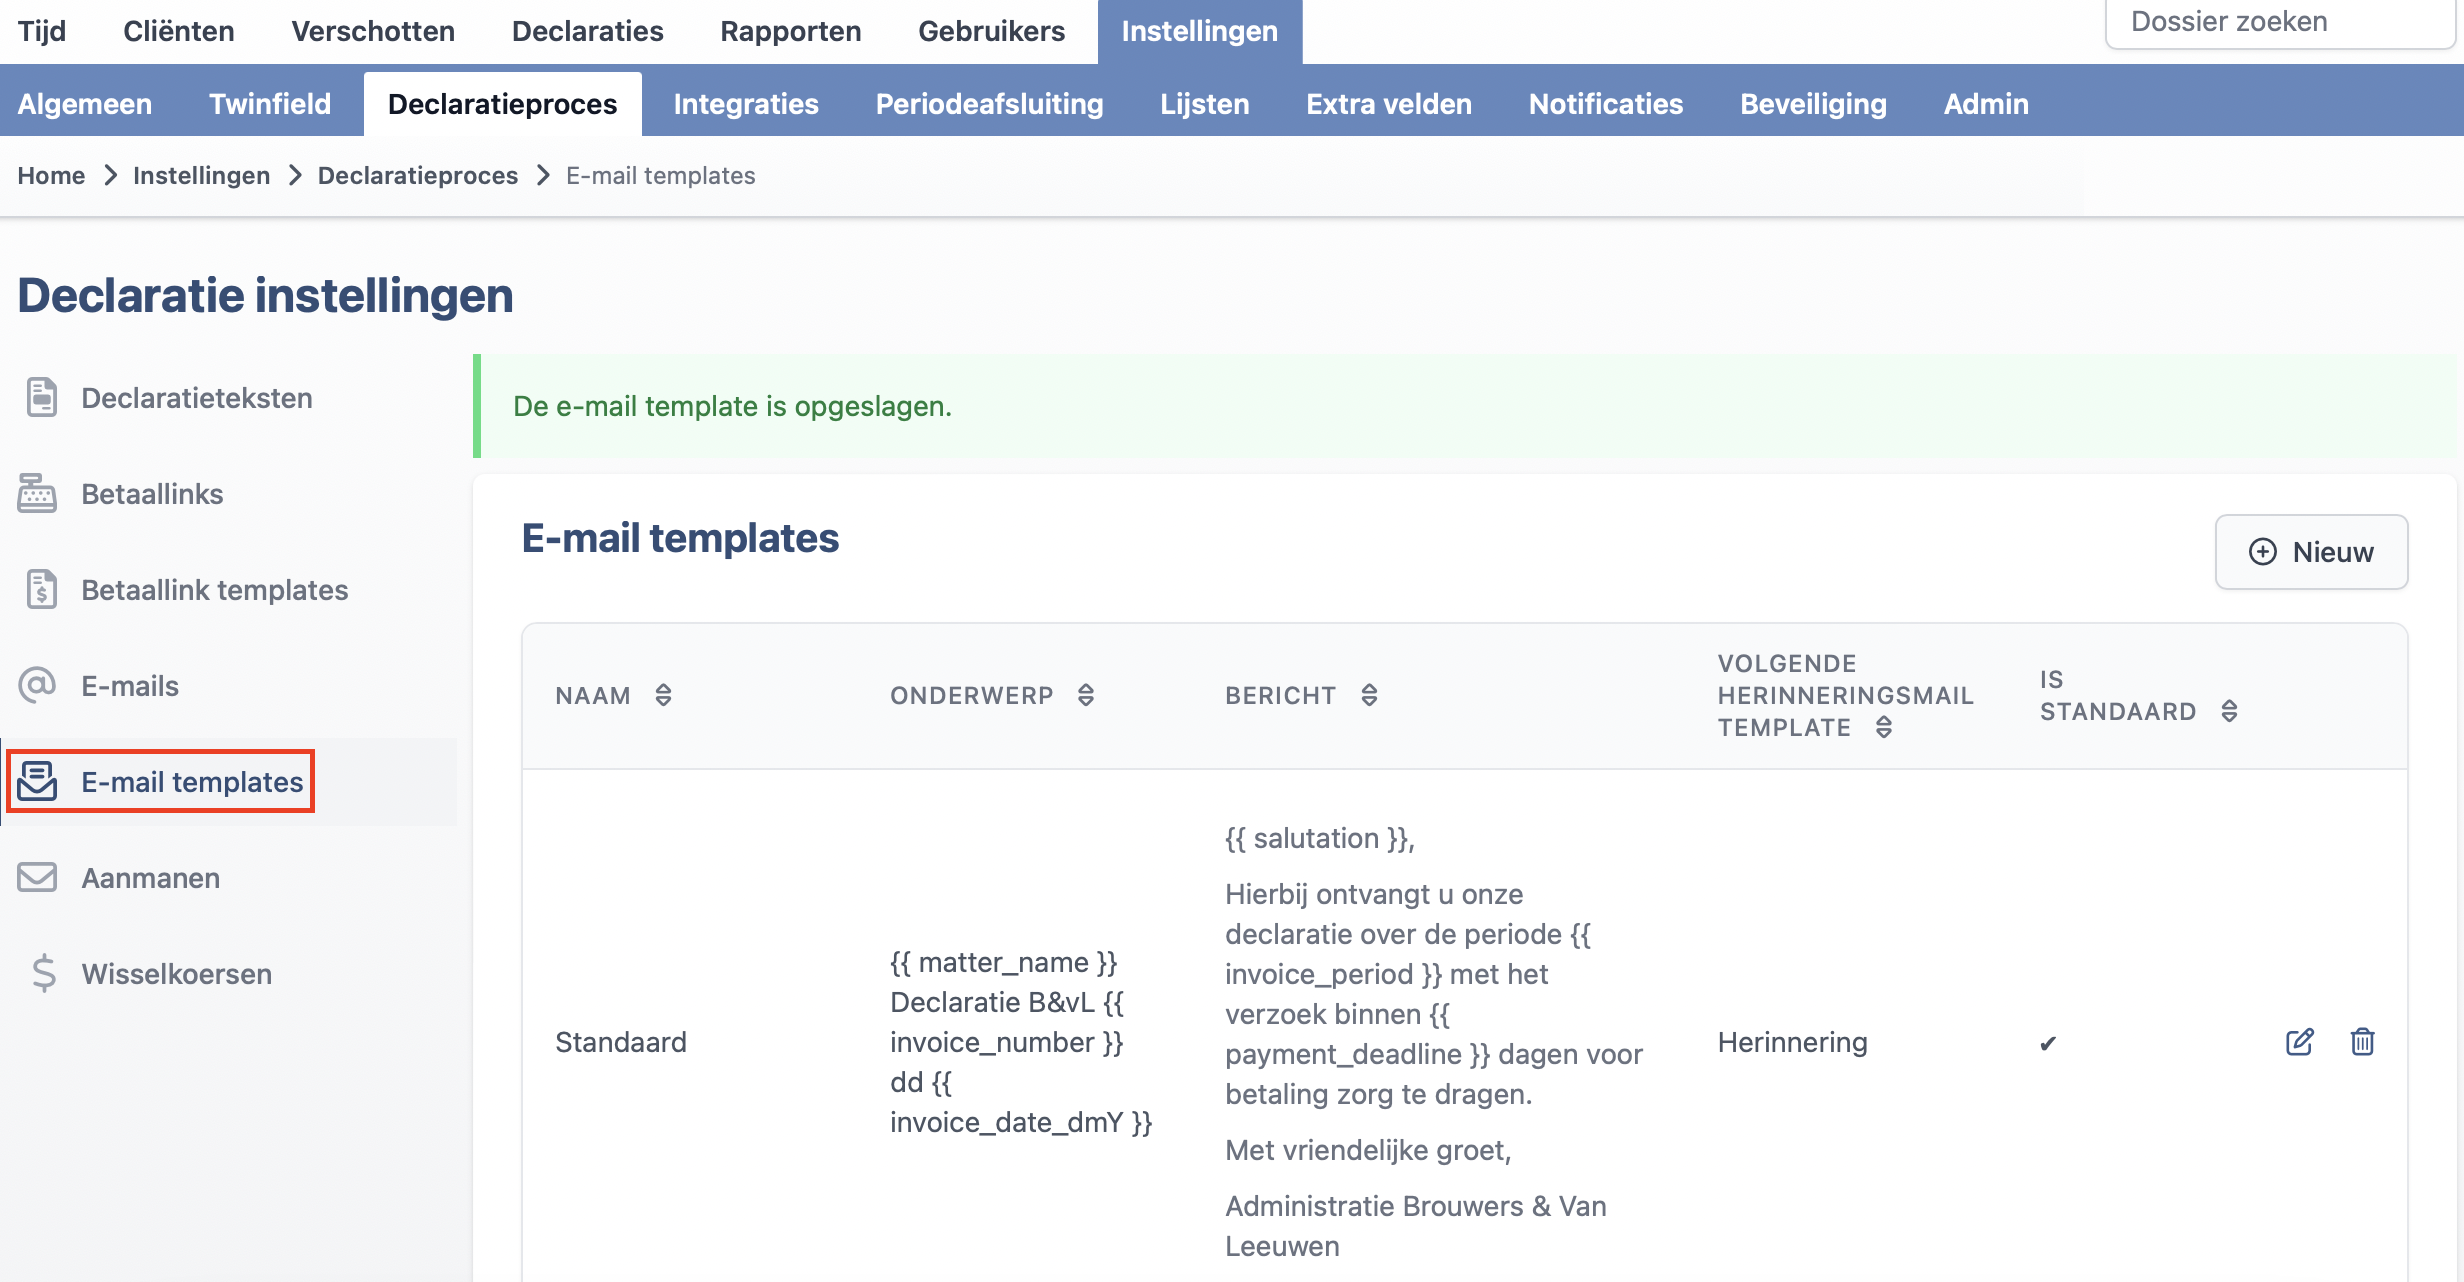Viewport: 2464px width, 1282px height.
Task: Click the Betaallink templates invoice icon
Action: (41, 590)
